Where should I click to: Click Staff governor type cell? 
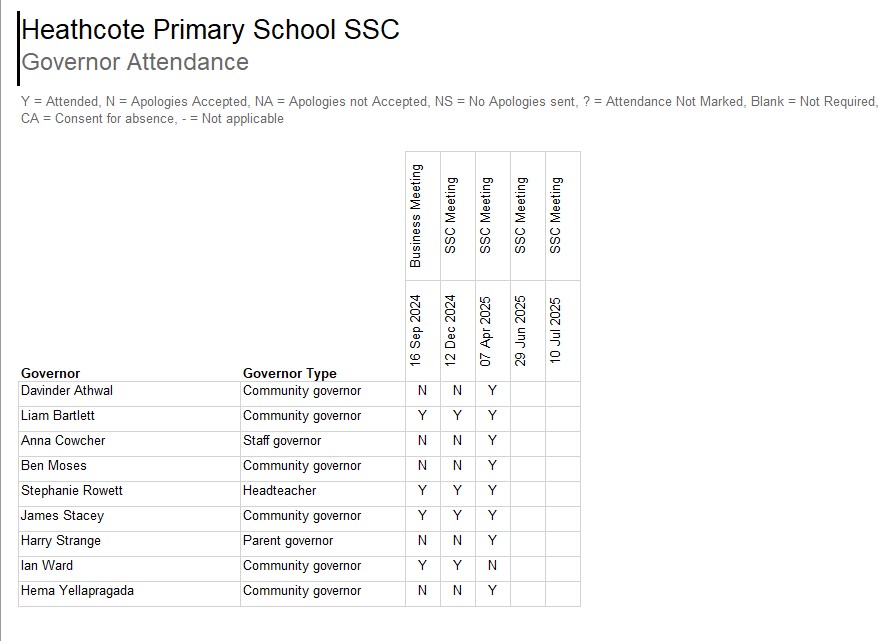point(282,441)
